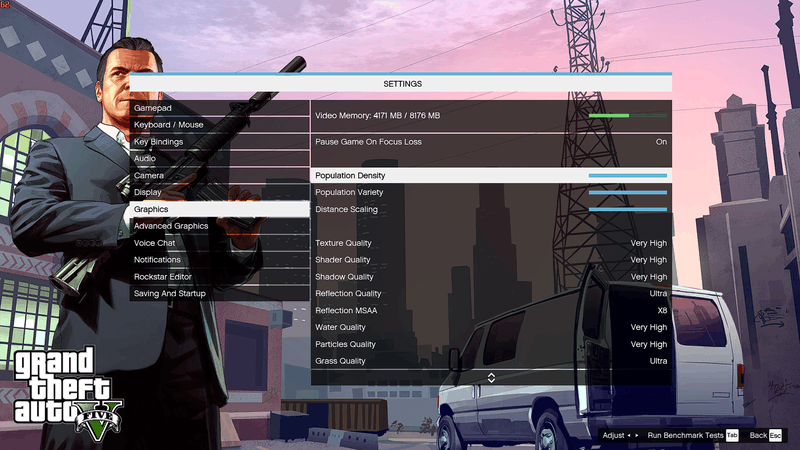Click the Tab key icon
Viewport: 800px width, 450px height.
click(732, 435)
